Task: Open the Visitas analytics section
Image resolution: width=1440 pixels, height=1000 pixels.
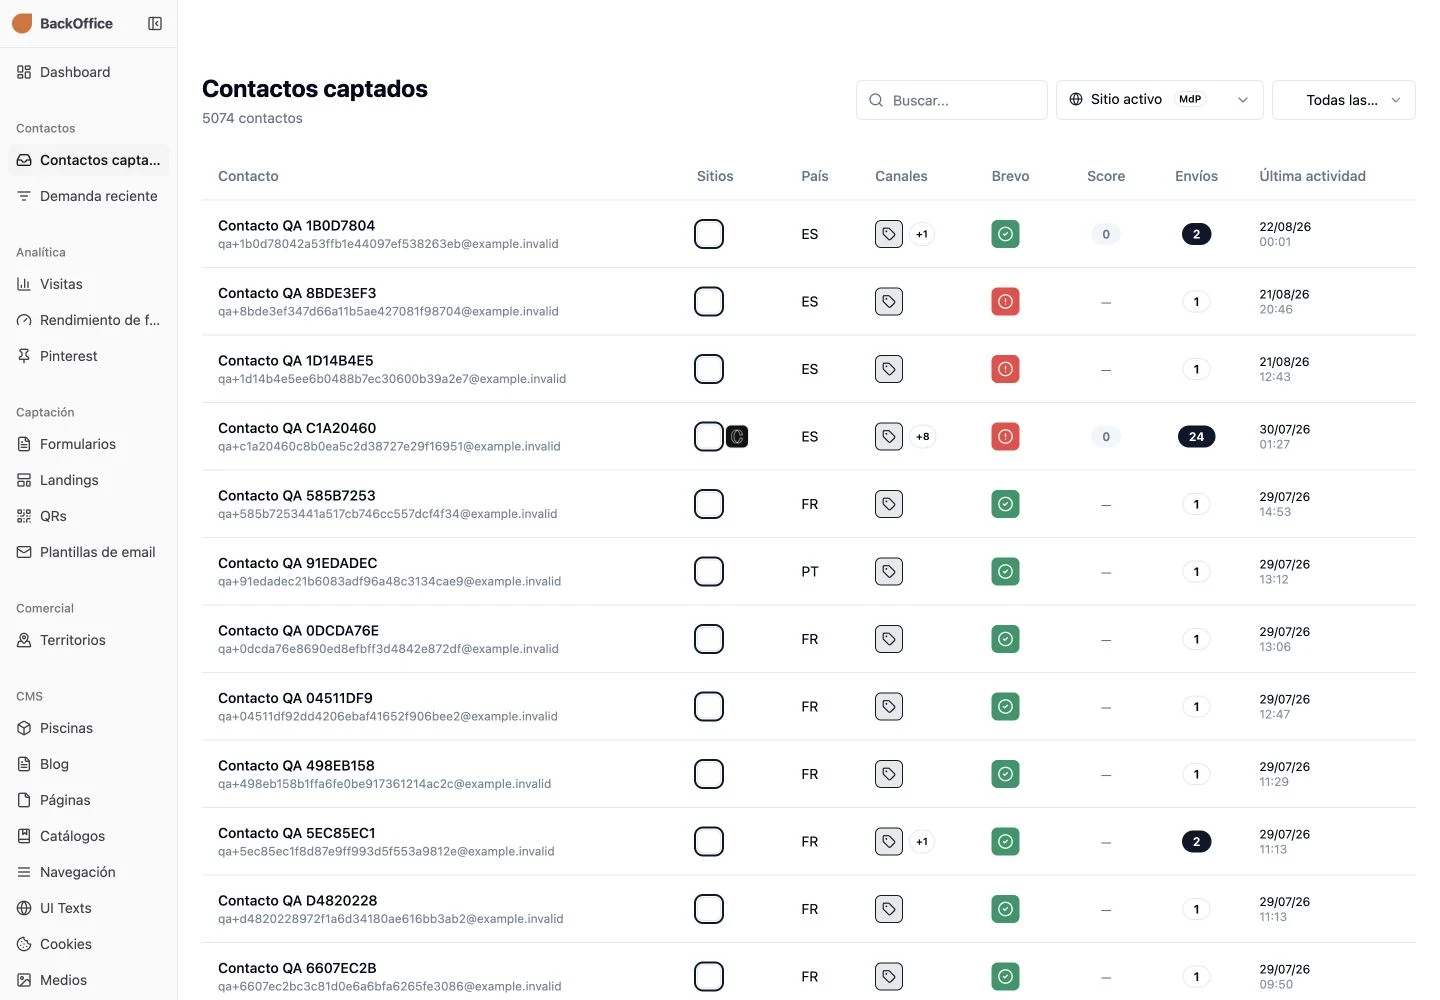Action: pyautogui.click(x=89, y=284)
